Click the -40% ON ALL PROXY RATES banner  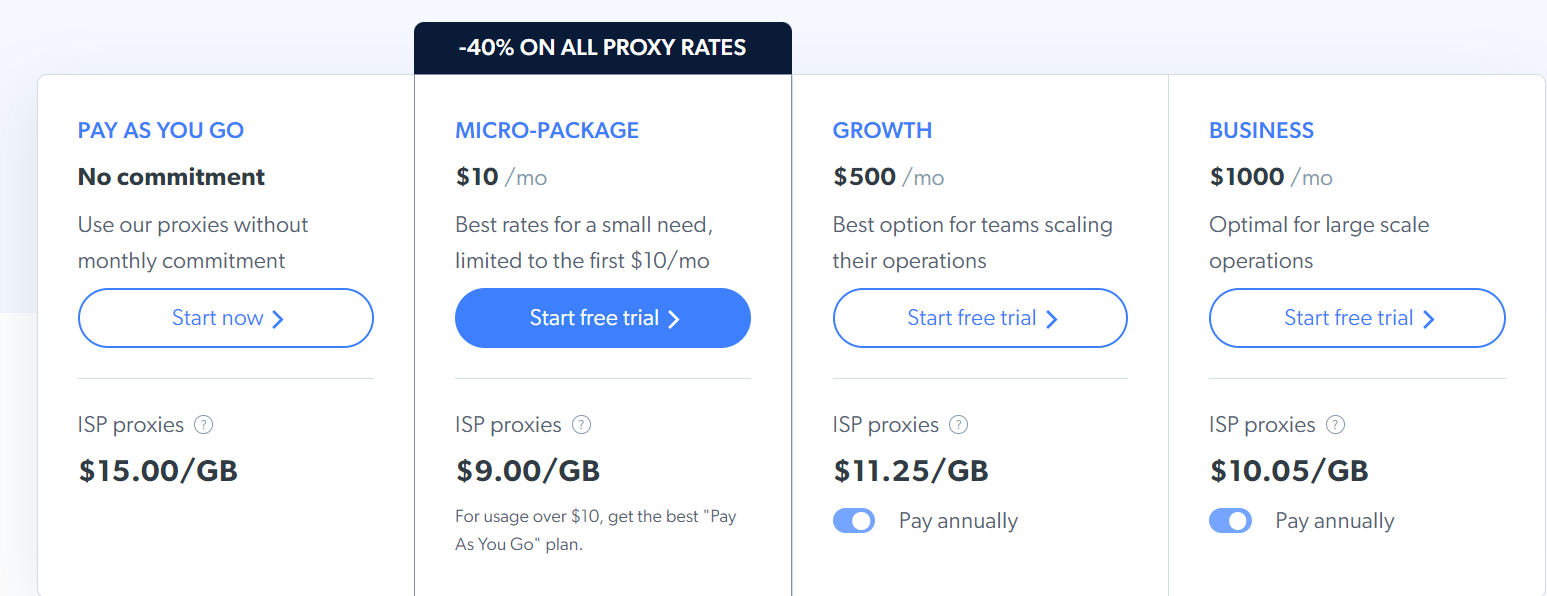pos(603,48)
